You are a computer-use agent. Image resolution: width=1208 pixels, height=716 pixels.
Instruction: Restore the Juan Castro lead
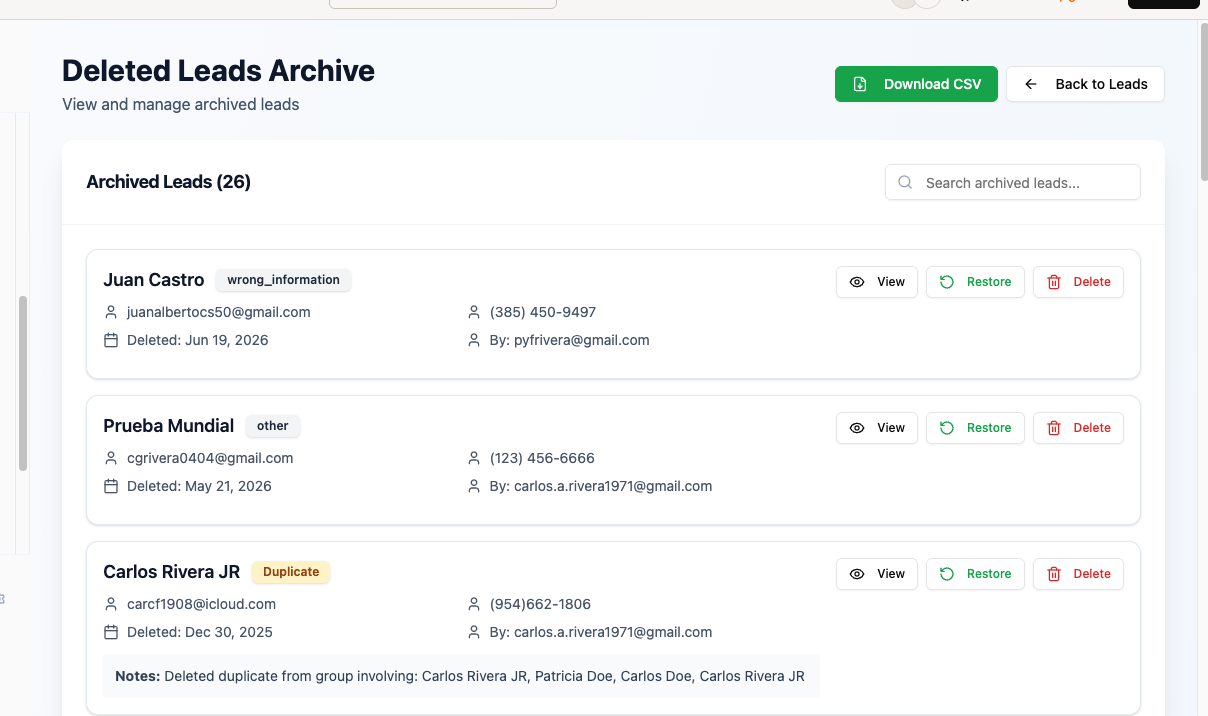coord(975,282)
